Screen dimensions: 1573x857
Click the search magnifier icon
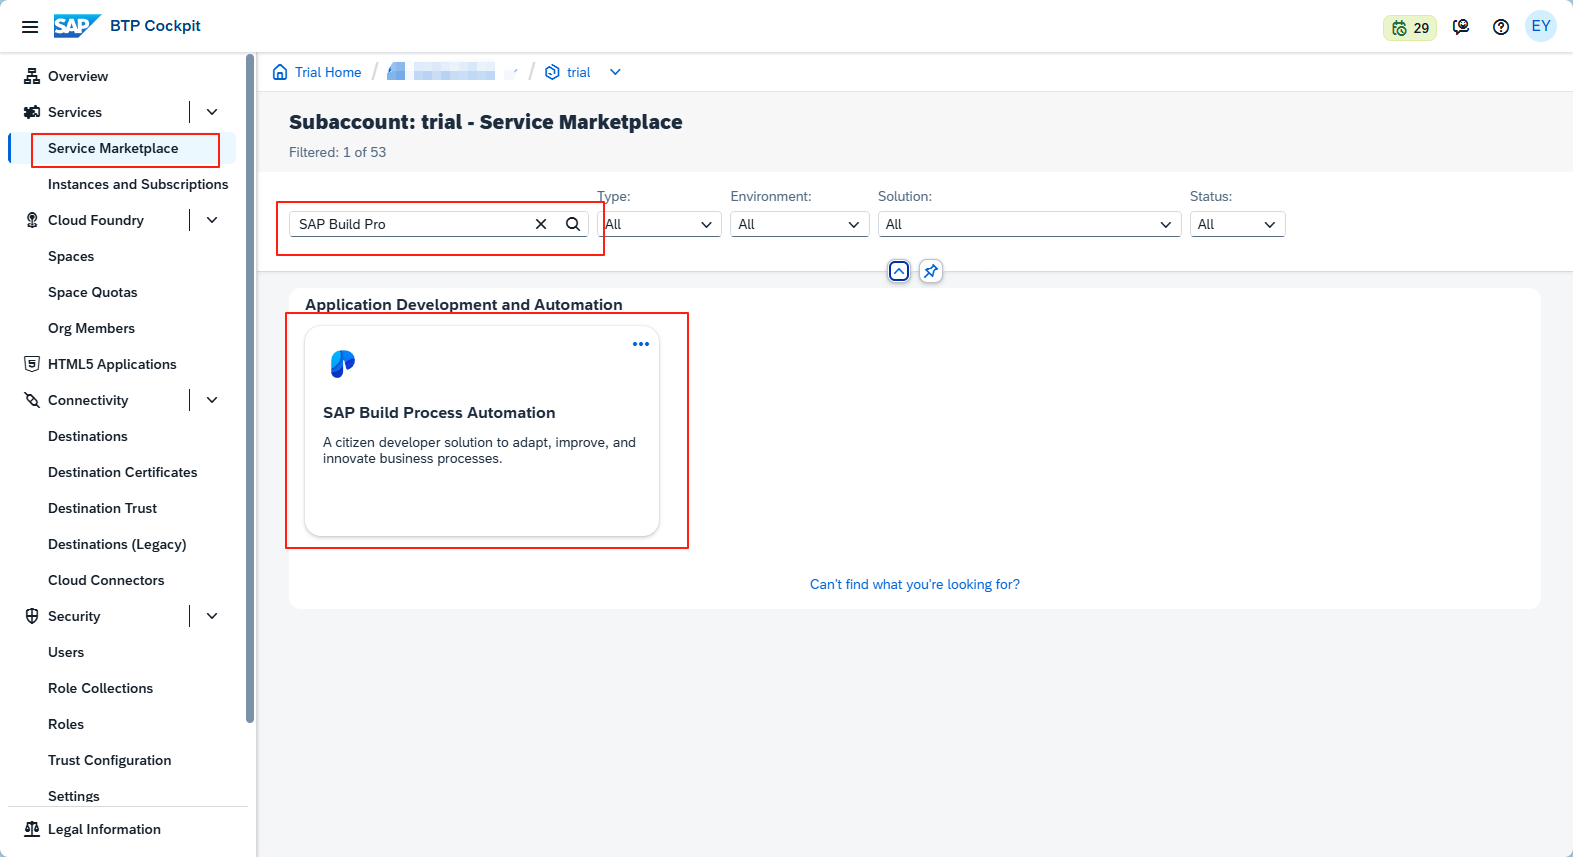pyautogui.click(x=573, y=224)
